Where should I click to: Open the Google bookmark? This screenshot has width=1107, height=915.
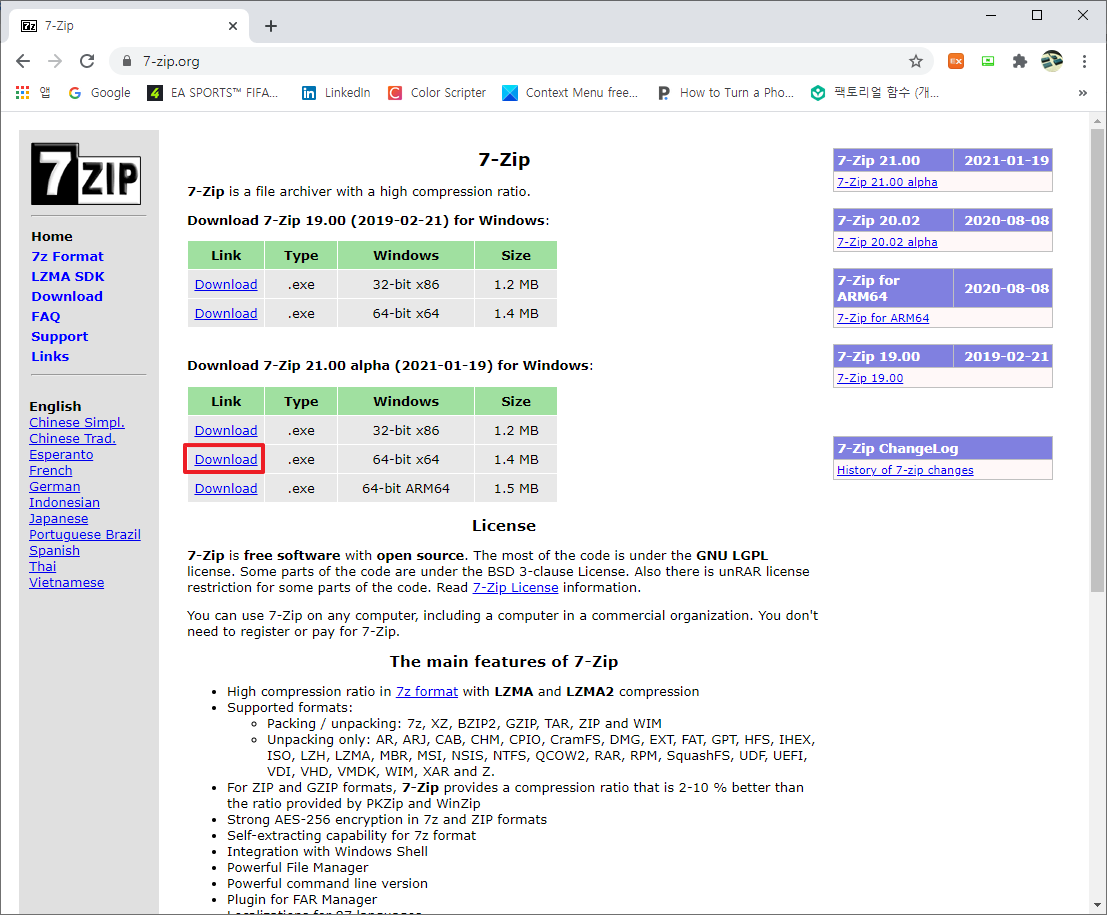(x=100, y=92)
